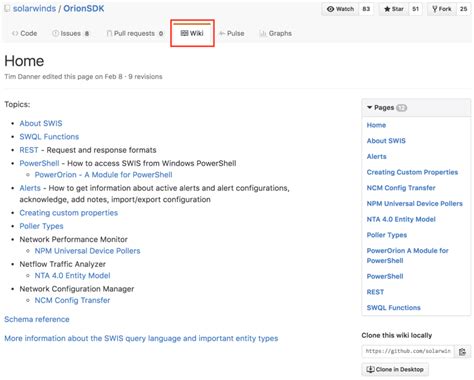The width and height of the screenshot is (474, 380).
Task: Open Poller Types in Pages sidebar
Action: [387, 235]
